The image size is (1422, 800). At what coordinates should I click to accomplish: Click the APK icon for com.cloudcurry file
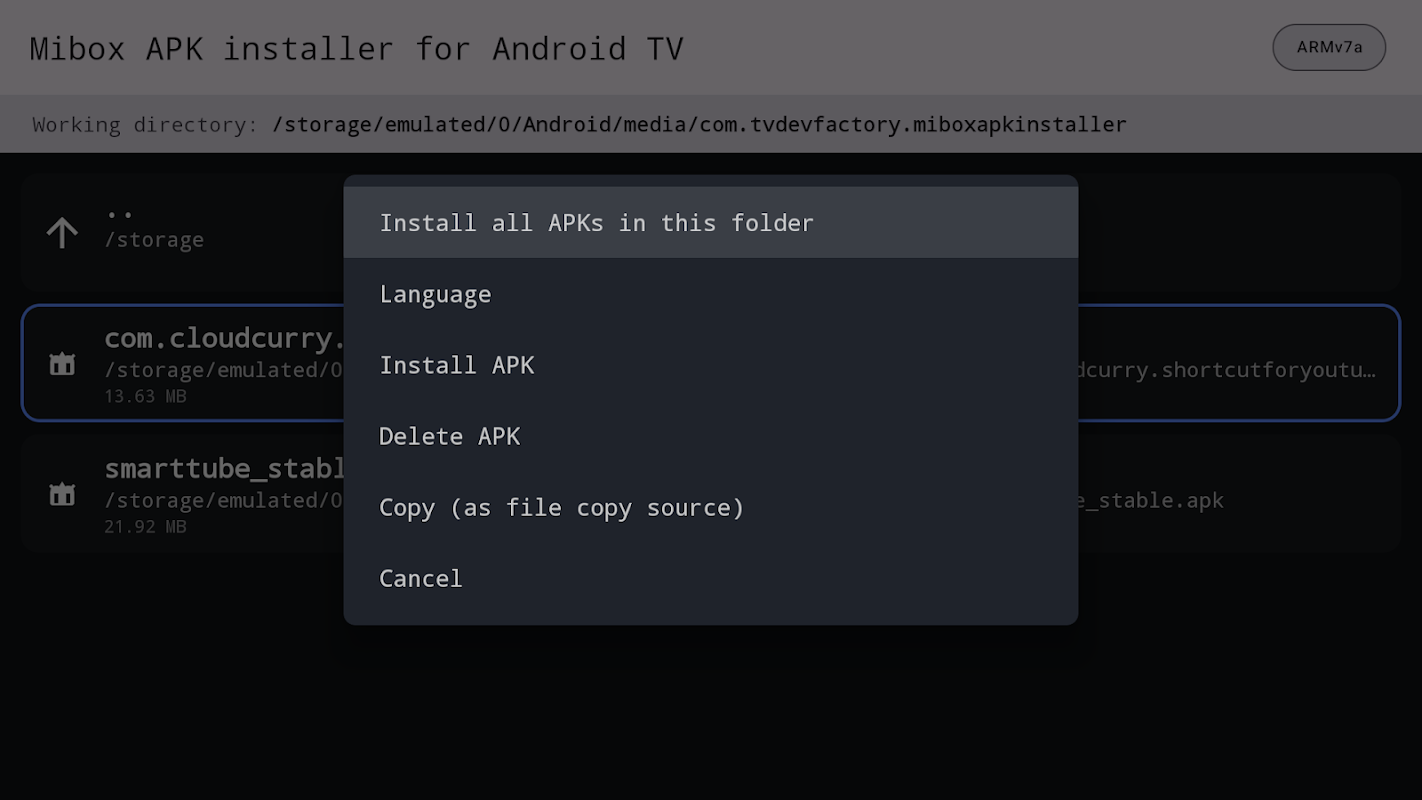click(x=62, y=364)
